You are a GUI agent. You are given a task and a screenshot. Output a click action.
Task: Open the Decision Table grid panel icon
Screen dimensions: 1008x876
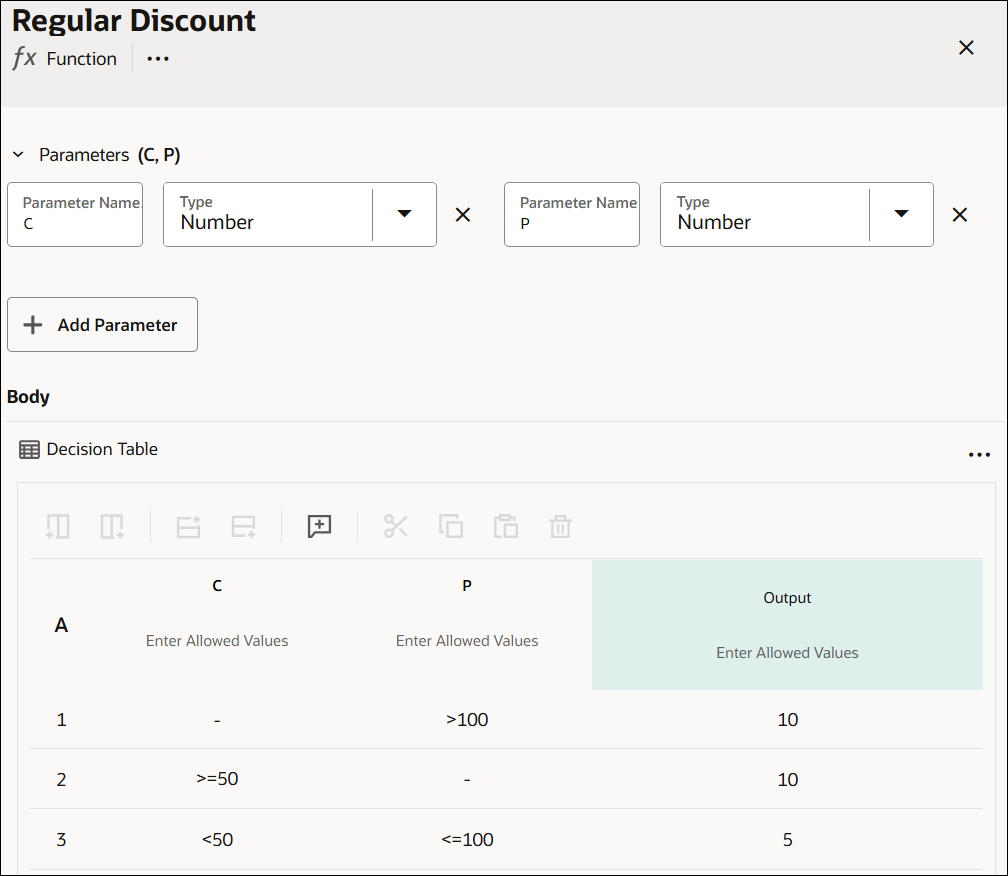coord(29,448)
